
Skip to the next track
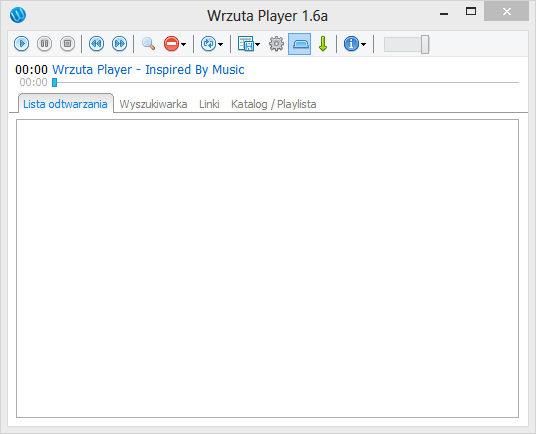120,44
